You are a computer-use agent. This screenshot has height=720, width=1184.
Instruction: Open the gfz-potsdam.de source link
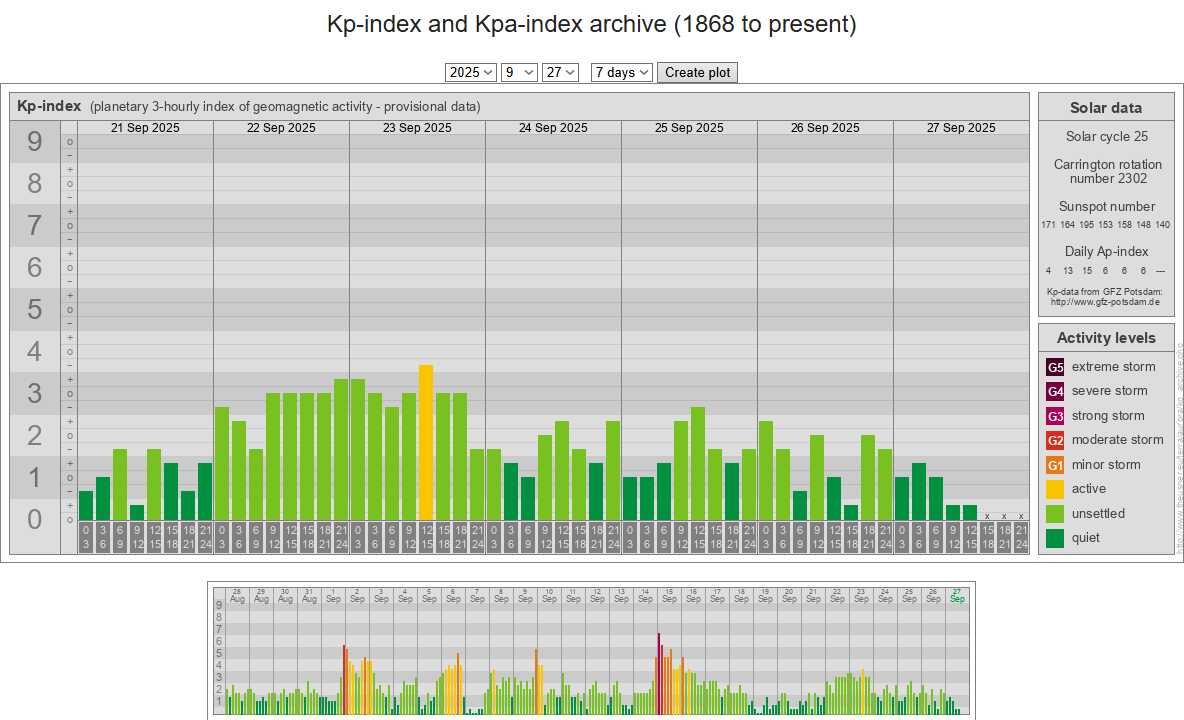(1105, 301)
